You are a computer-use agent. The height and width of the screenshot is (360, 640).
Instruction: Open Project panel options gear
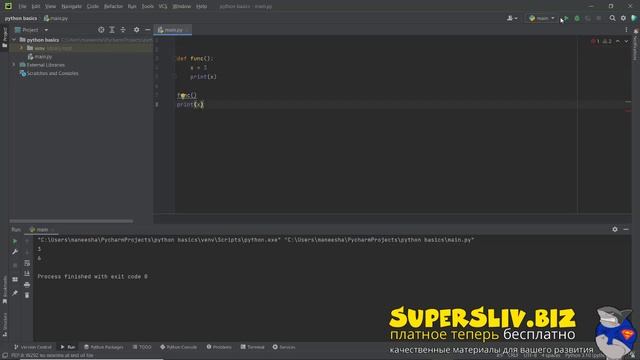(136, 30)
